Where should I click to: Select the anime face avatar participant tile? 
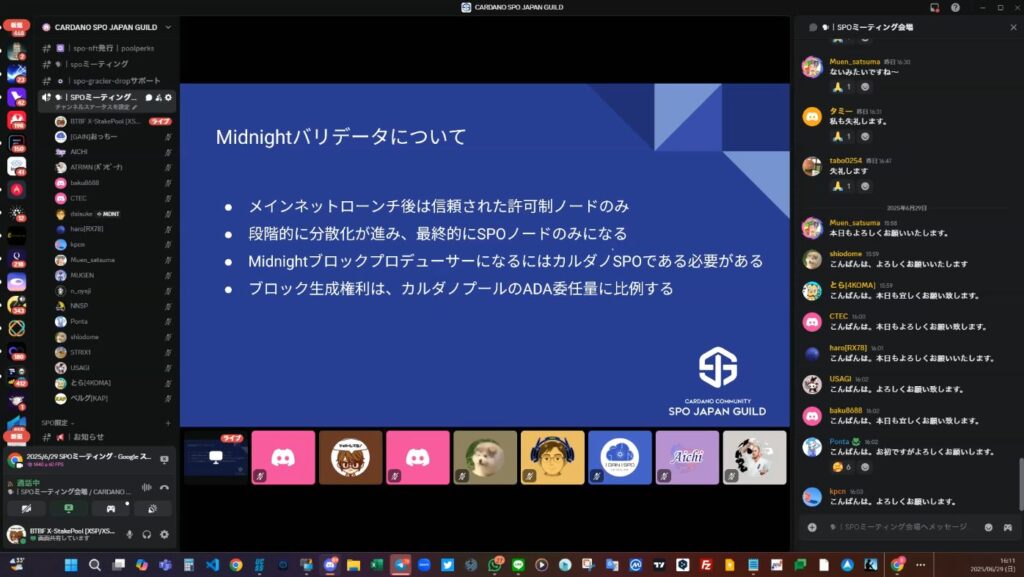pyautogui.click(x=351, y=458)
